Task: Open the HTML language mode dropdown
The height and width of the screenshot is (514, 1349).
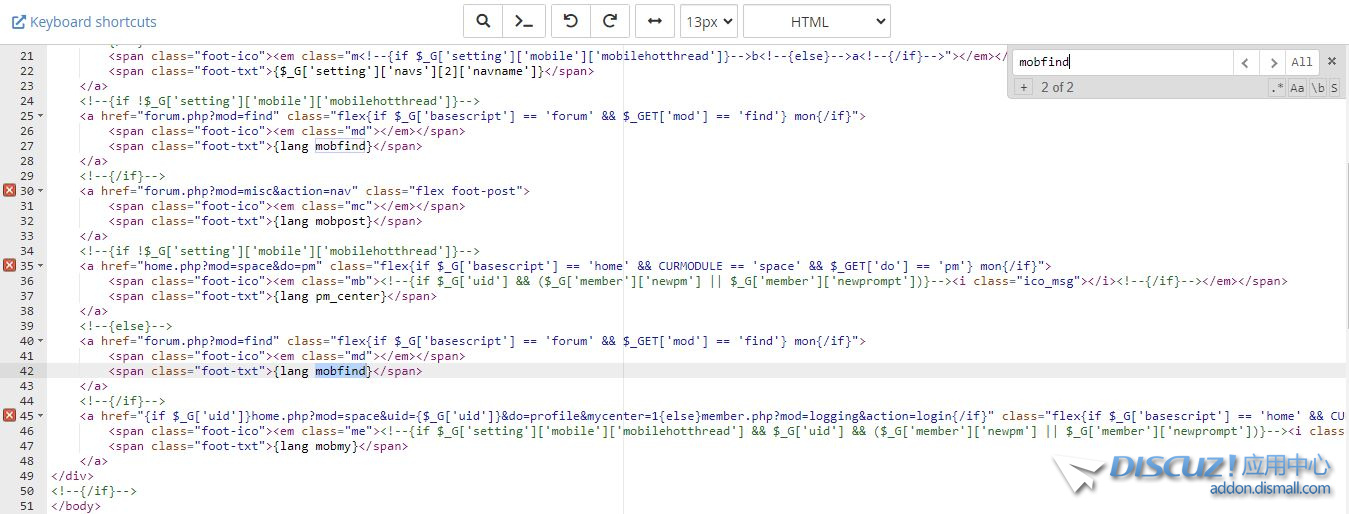Action: 816,21
